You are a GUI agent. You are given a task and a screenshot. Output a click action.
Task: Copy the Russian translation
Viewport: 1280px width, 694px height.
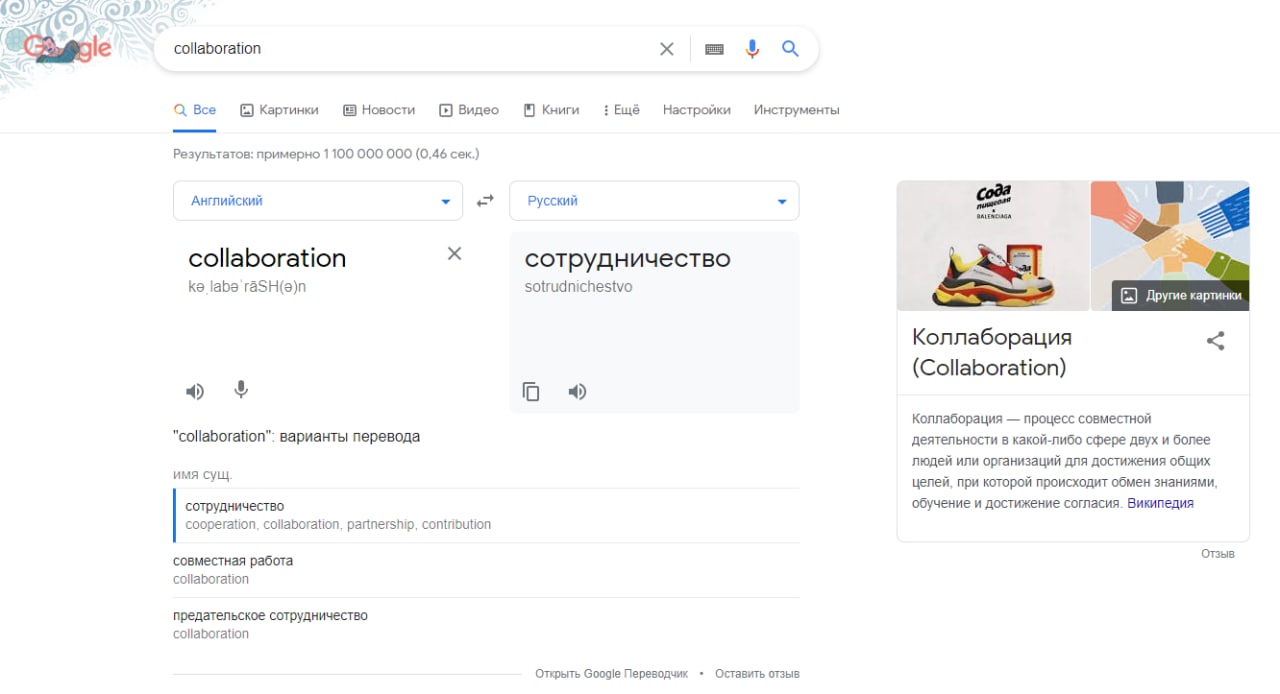[531, 392]
